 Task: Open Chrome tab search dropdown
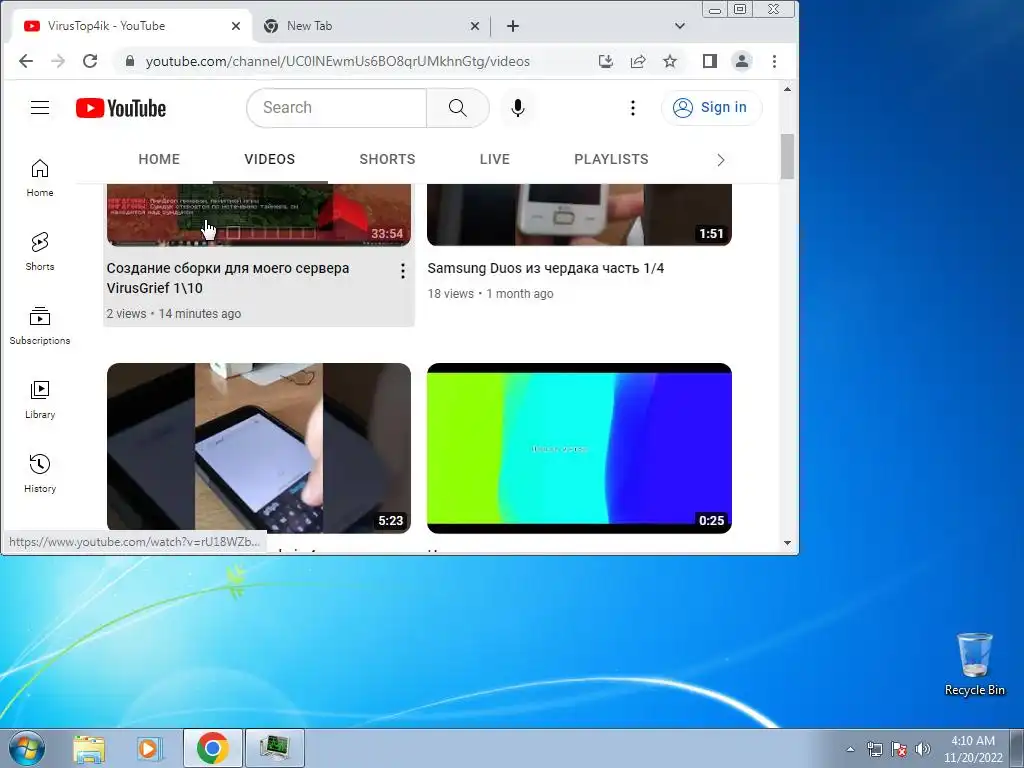(680, 26)
